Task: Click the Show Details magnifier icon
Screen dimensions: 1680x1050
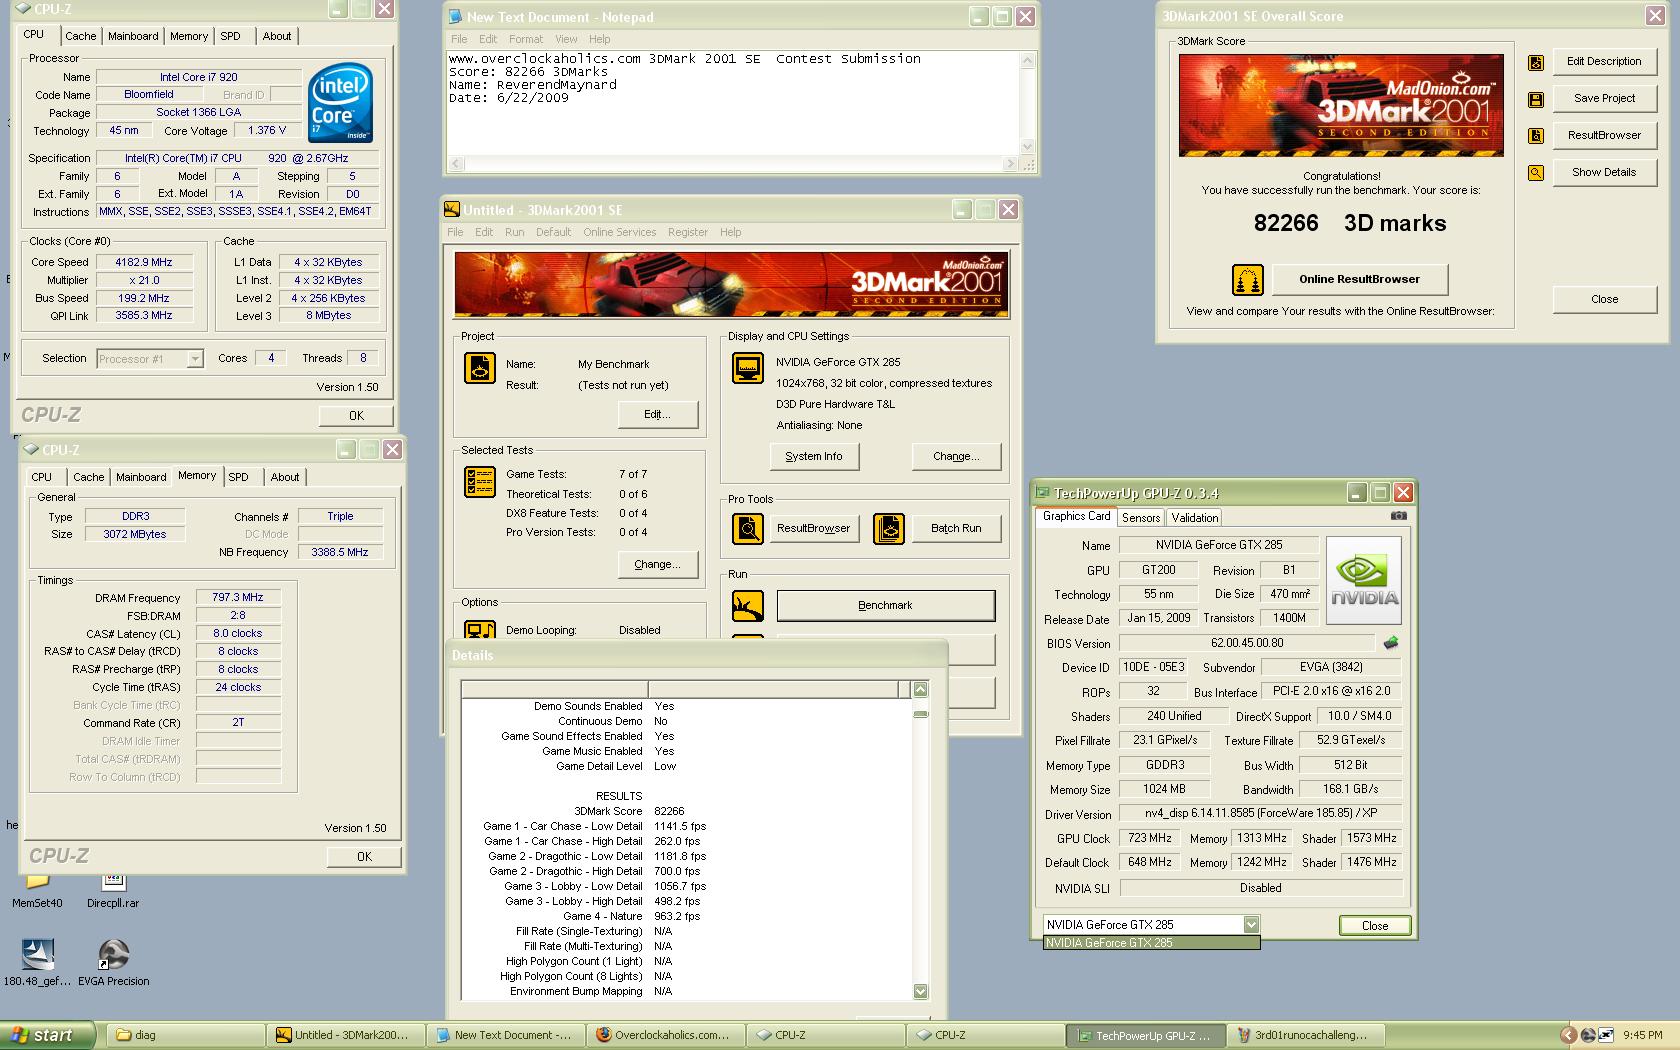Action: coord(1536,173)
